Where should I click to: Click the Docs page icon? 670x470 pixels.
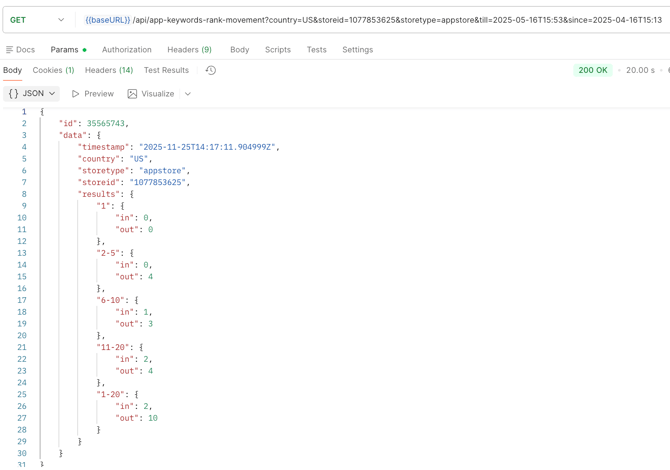[10, 50]
